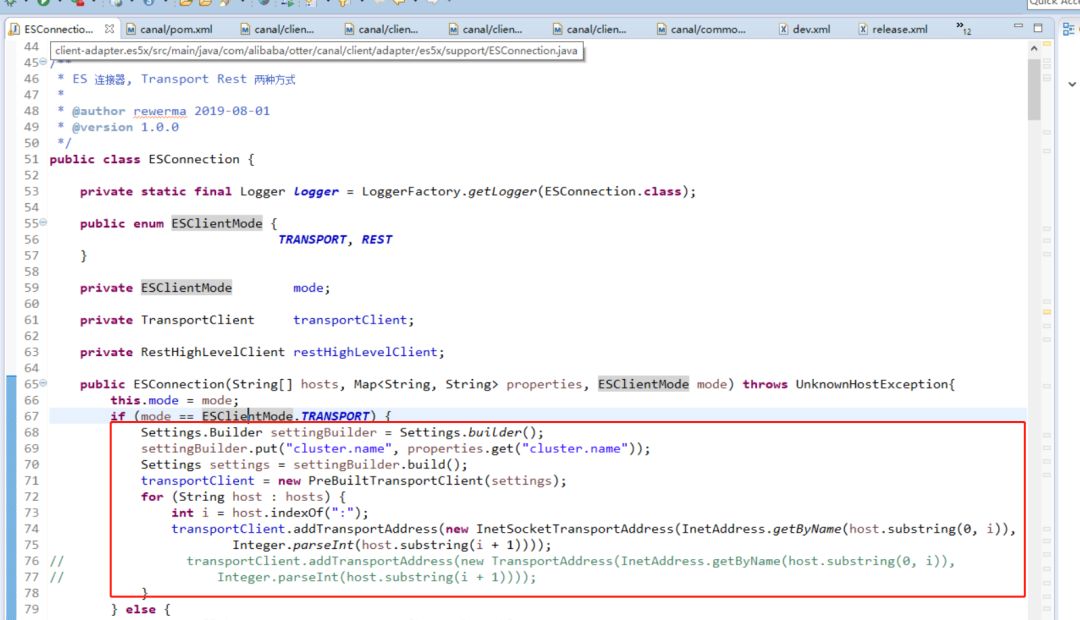Minimize the editor area
The image size is (1080, 620).
tap(1018, 26)
